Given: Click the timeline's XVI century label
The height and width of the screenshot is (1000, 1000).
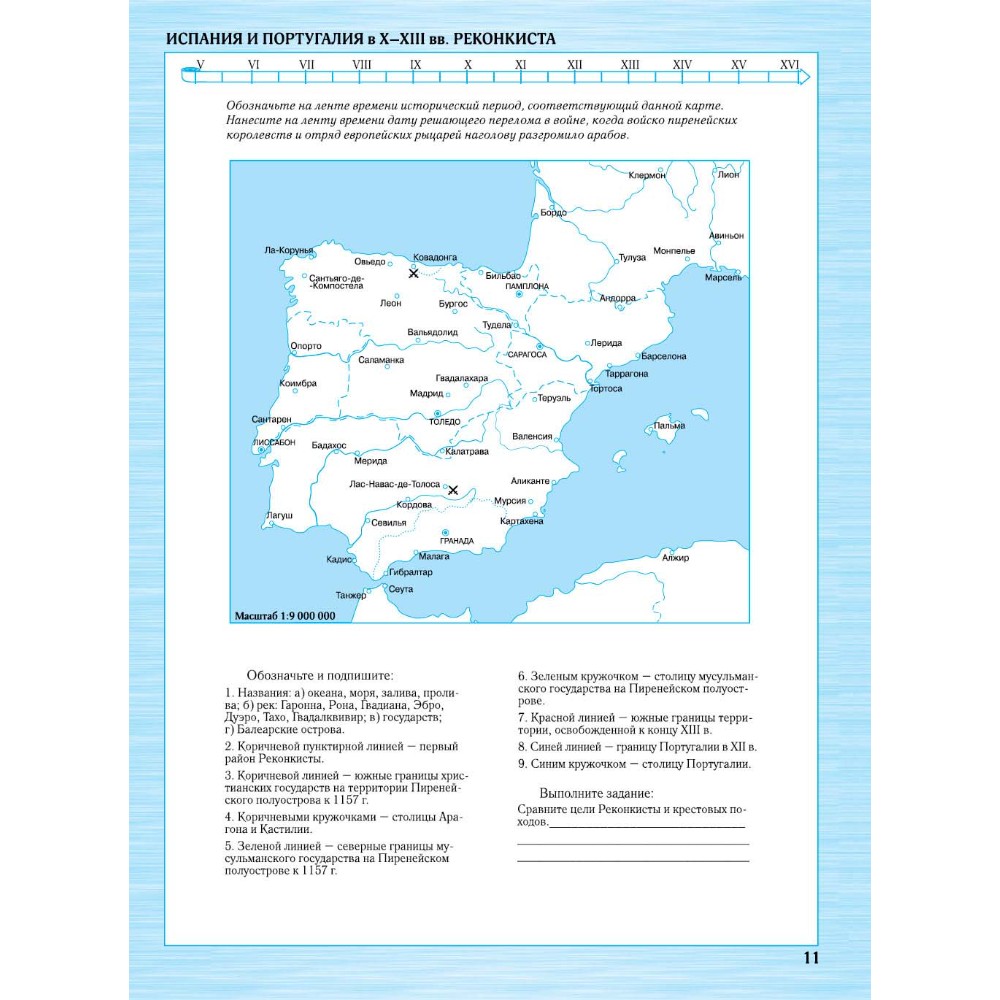Looking at the screenshot, I should (789, 65).
